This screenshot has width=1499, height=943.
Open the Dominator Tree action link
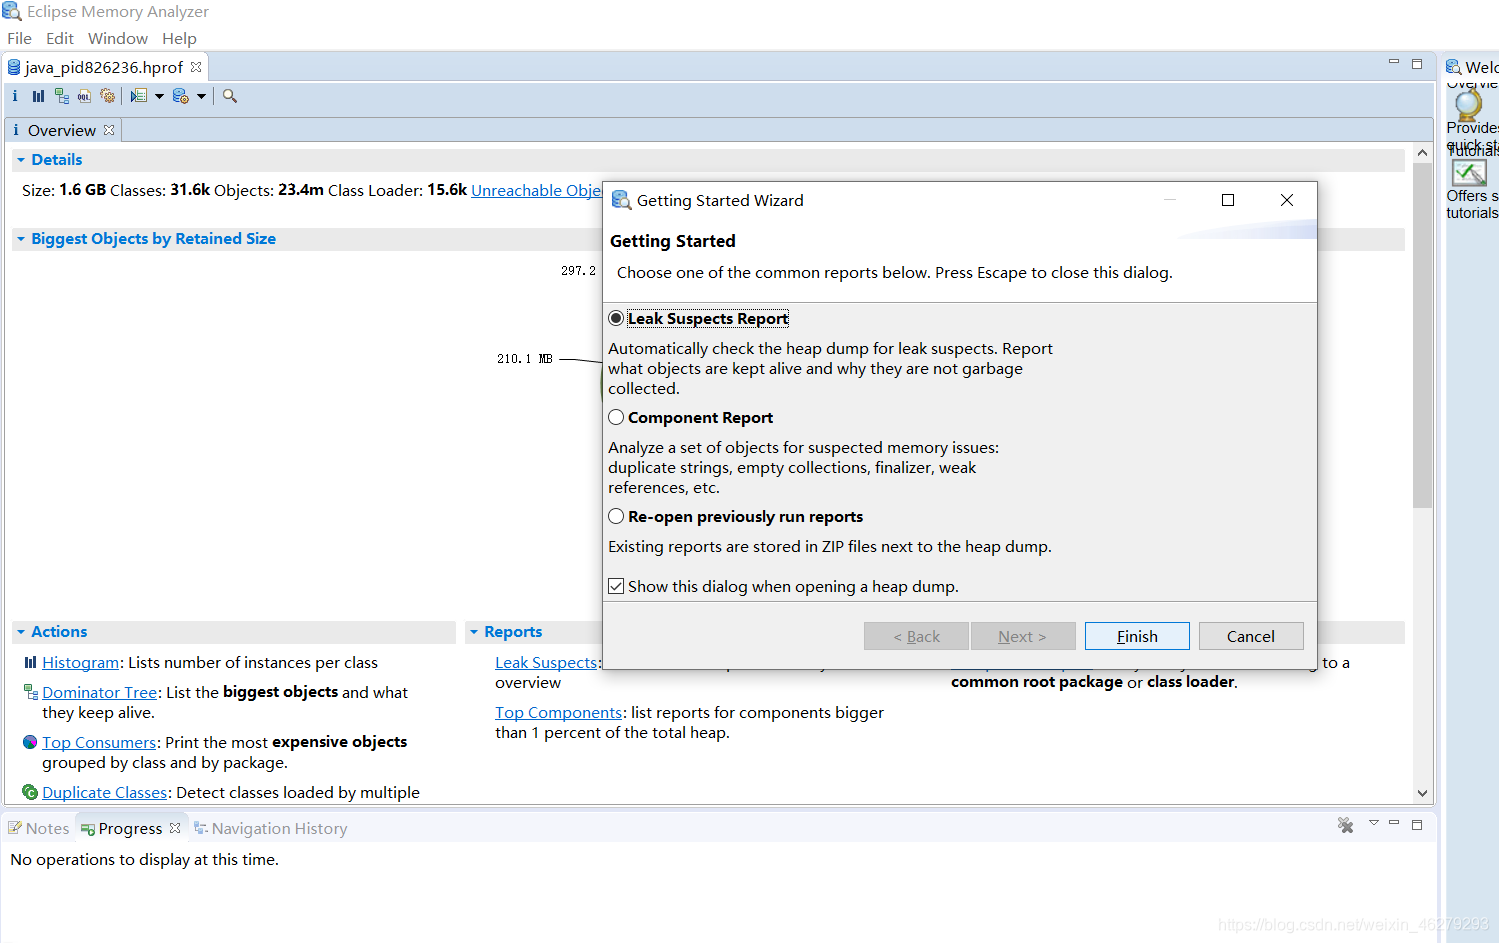pyautogui.click(x=100, y=692)
